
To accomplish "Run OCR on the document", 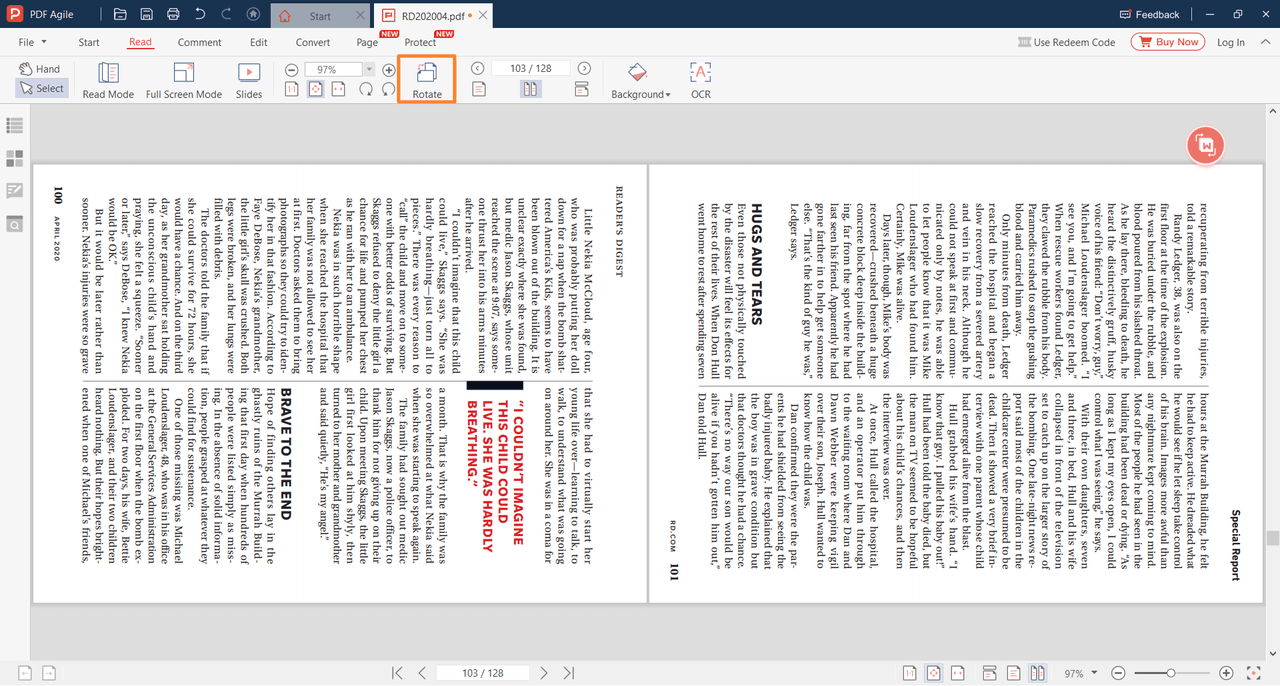I will coord(699,79).
